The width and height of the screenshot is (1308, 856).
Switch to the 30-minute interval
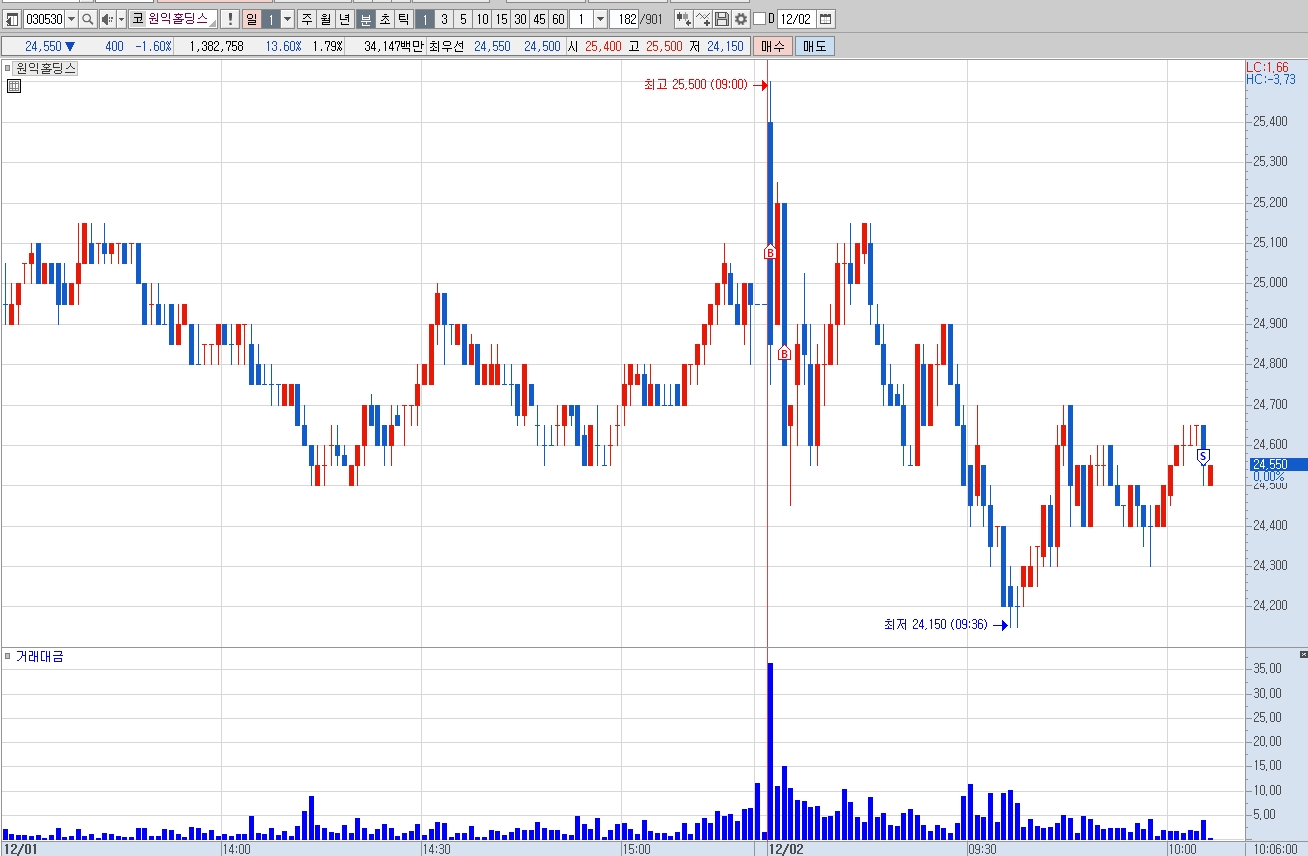[x=520, y=19]
